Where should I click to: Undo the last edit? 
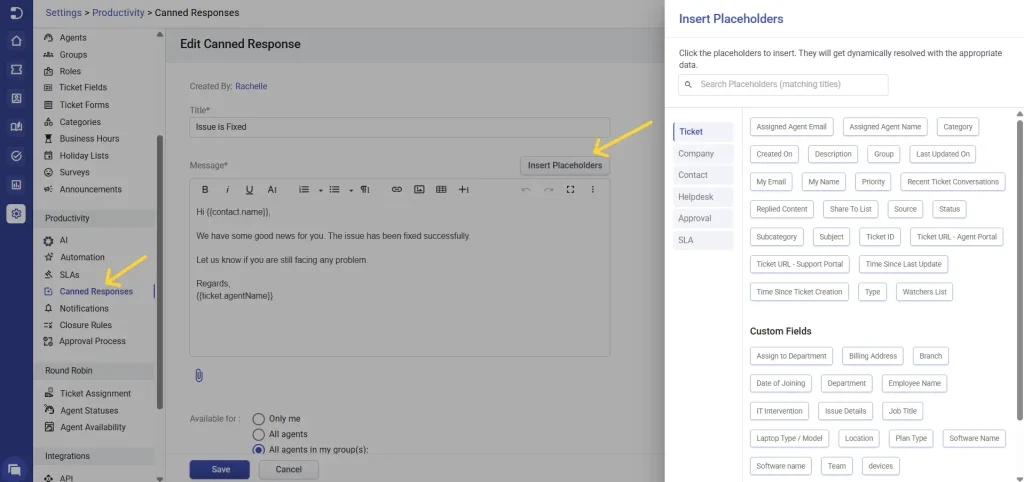pyautogui.click(x=526, y=189)
